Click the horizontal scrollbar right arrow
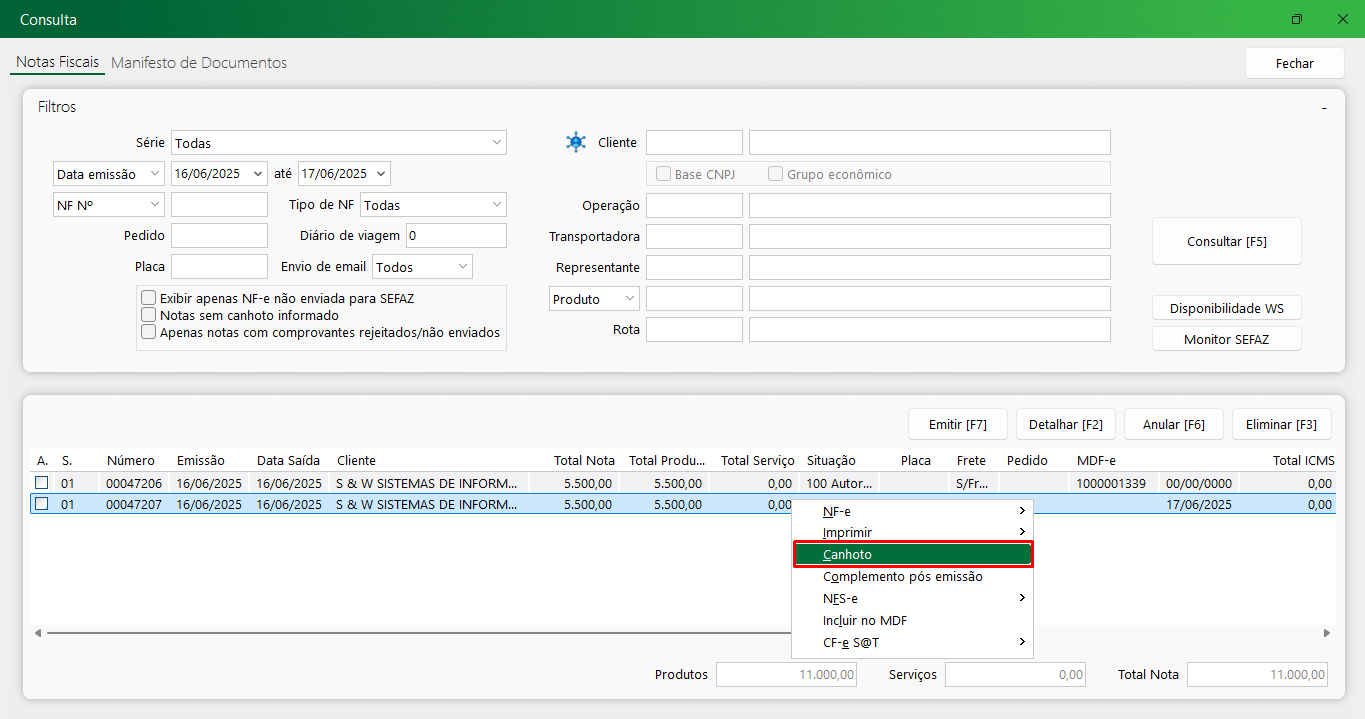The image size is (1365, 719). coord(1327,633)
